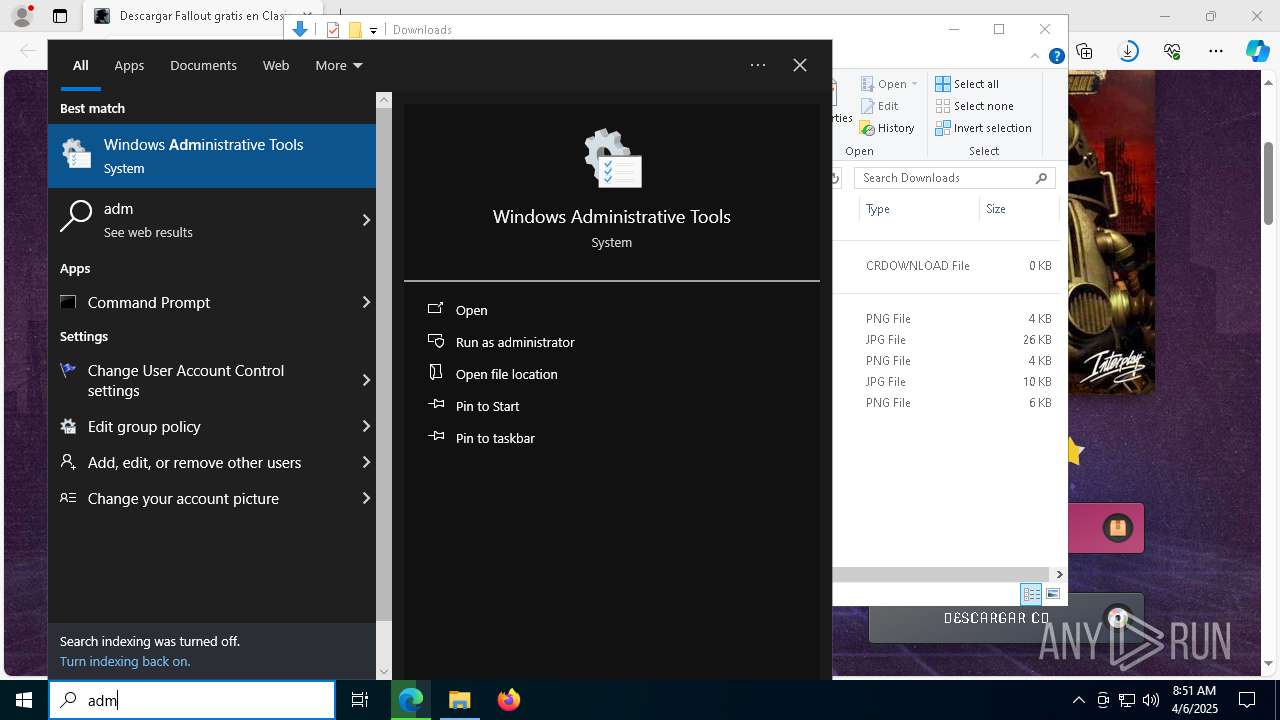1280x720 pixels.
Task: Show hidden system tray icons
Action: [x=1078, y=700]
